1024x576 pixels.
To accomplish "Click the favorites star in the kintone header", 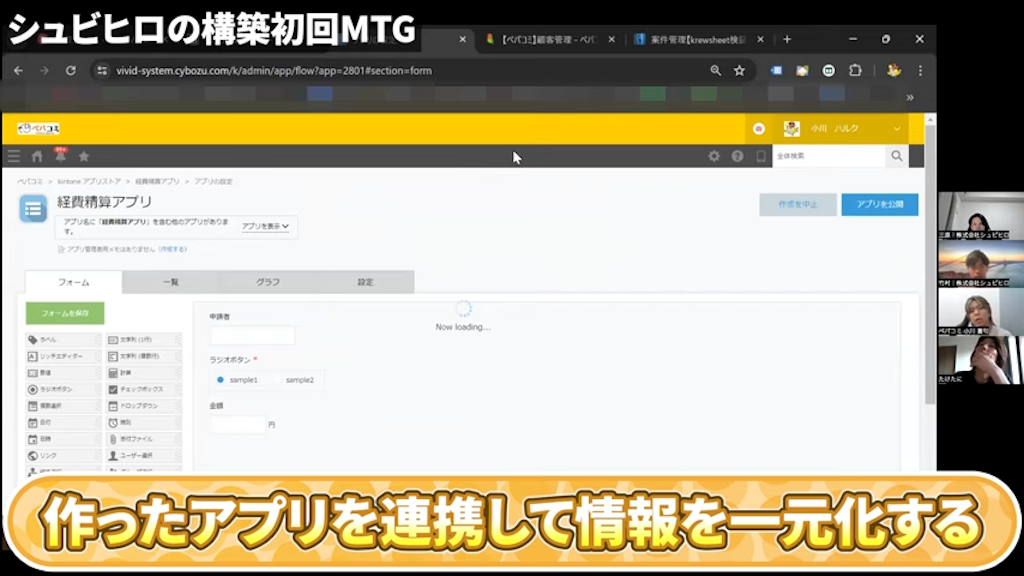I will click(84, 155).
